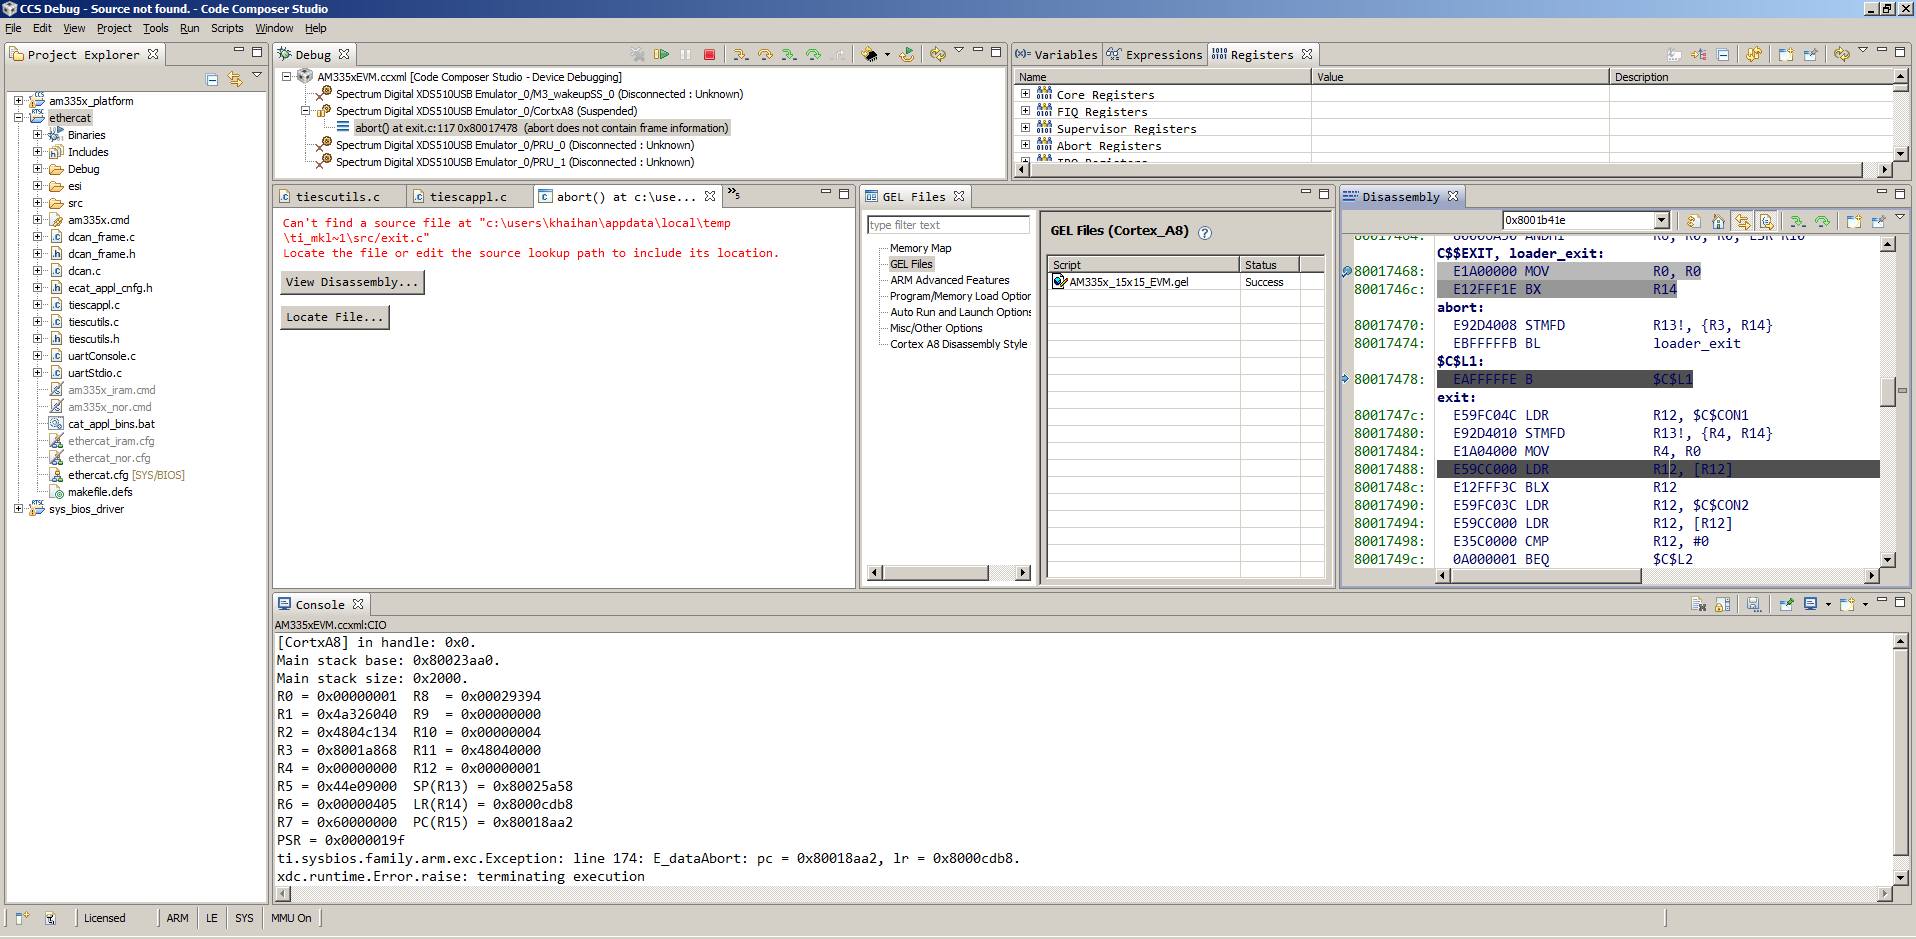Expand the sys_bios_driver project
Viewport: 1916px width, 939px height.
click(x=18, y=509)
